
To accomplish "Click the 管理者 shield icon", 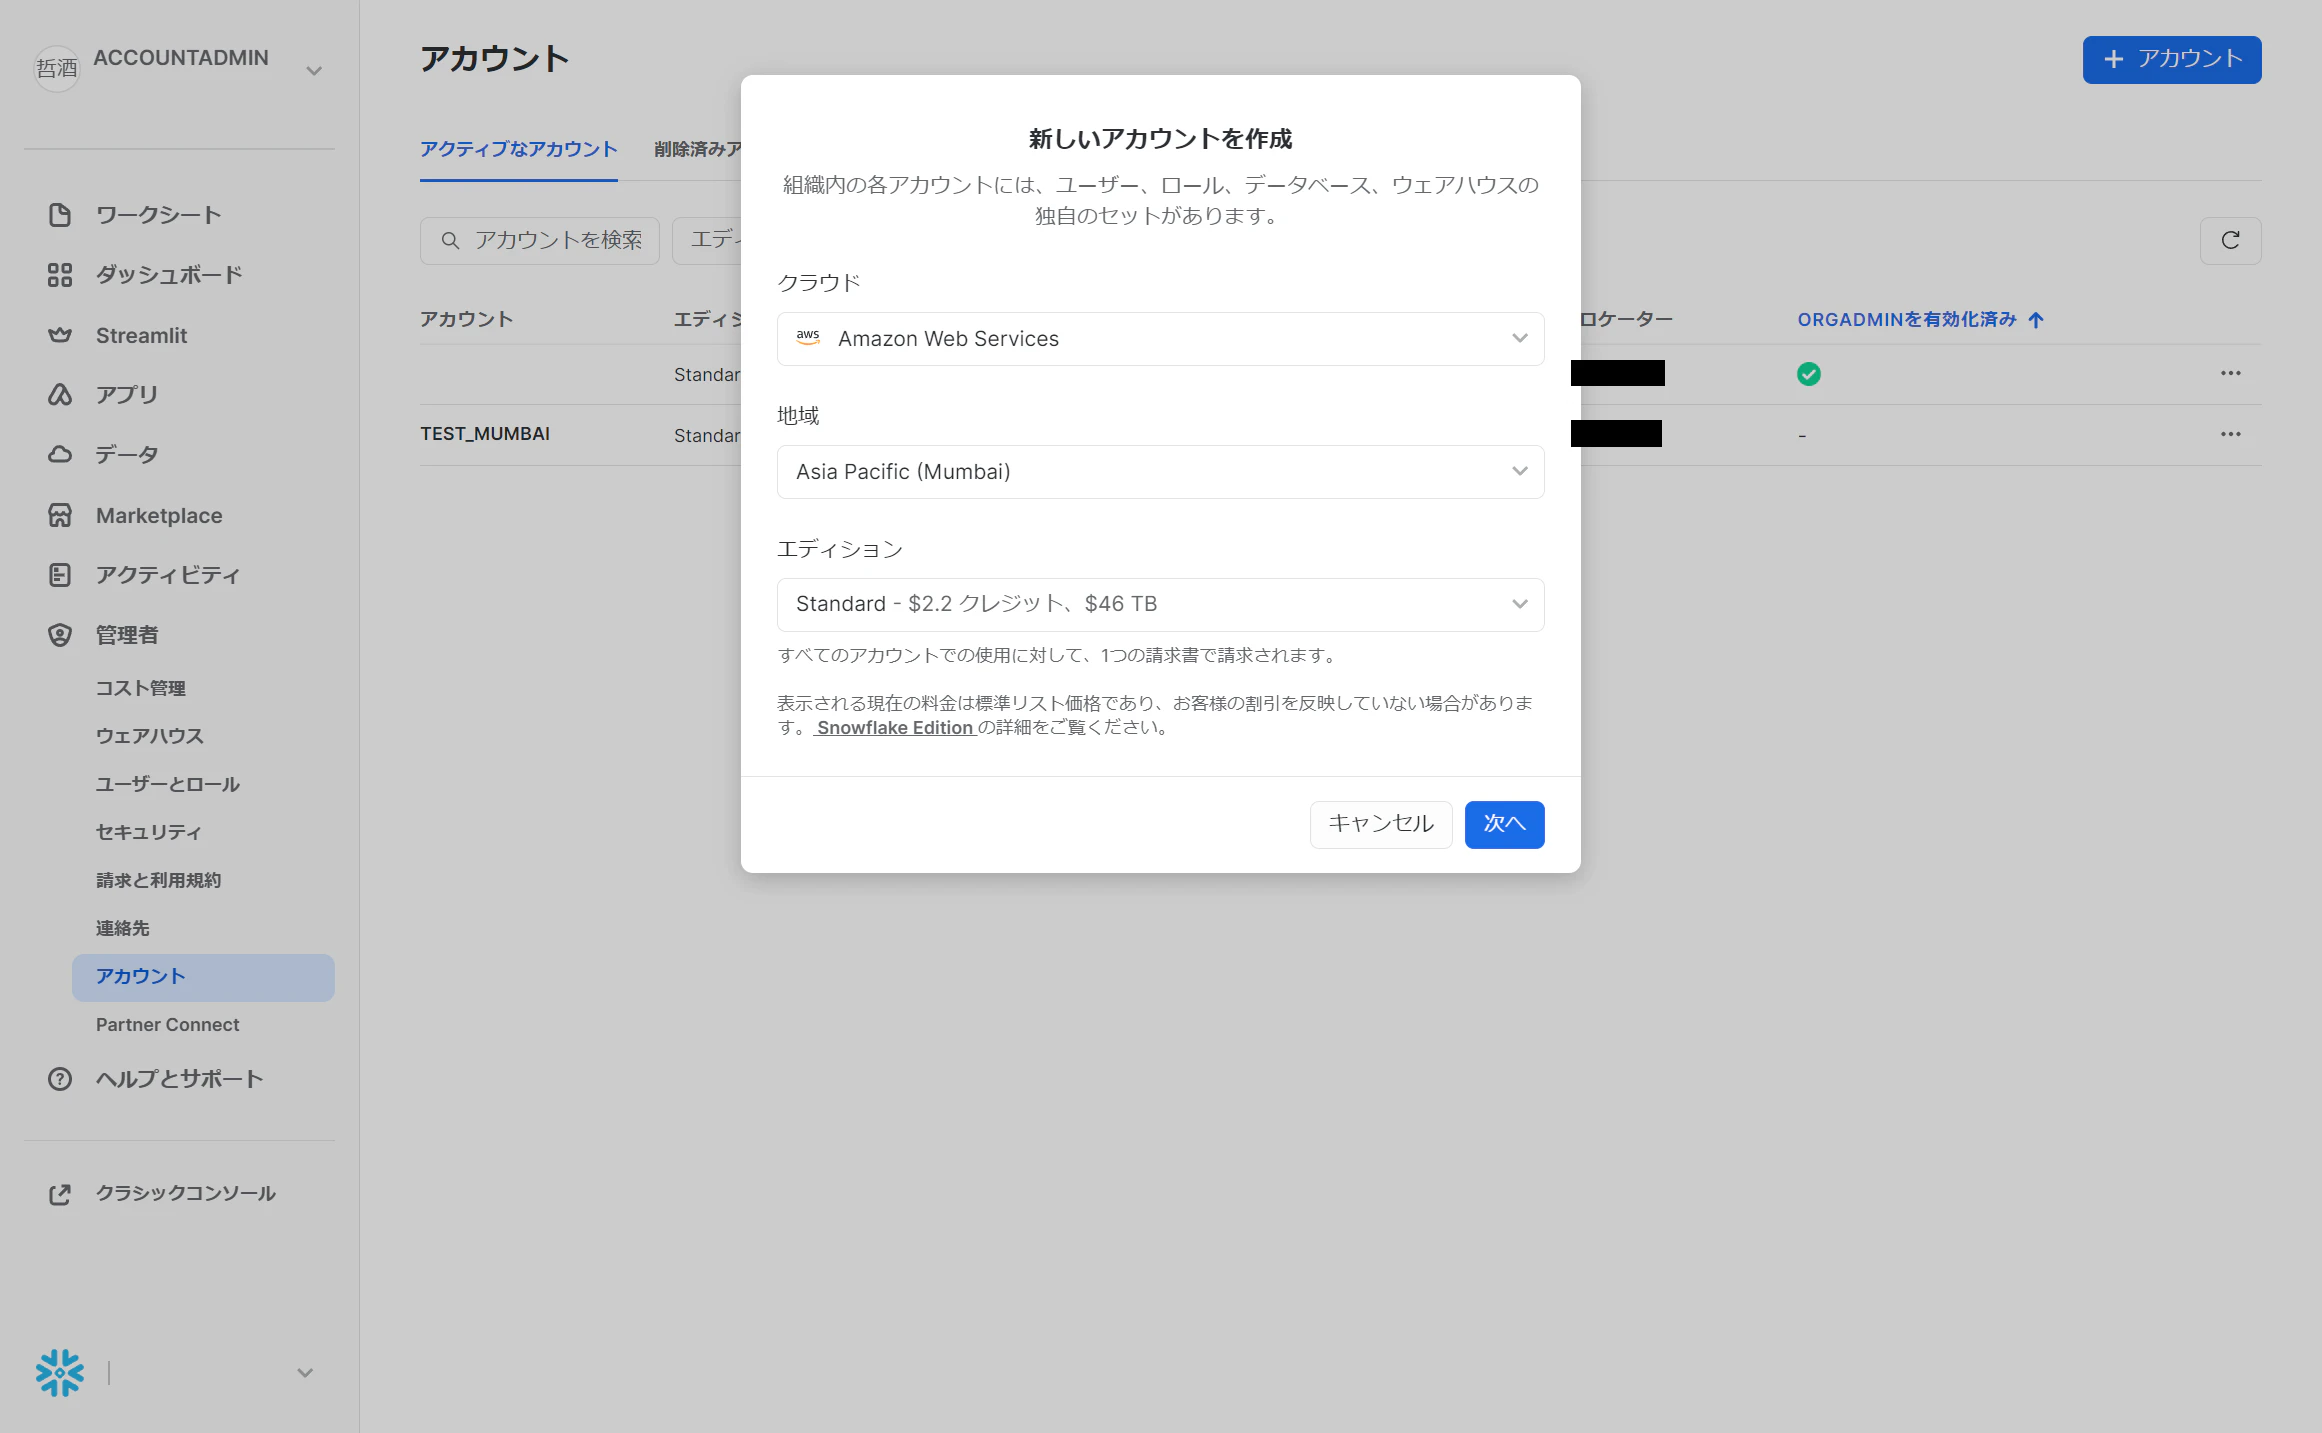I will click(60, 635).
